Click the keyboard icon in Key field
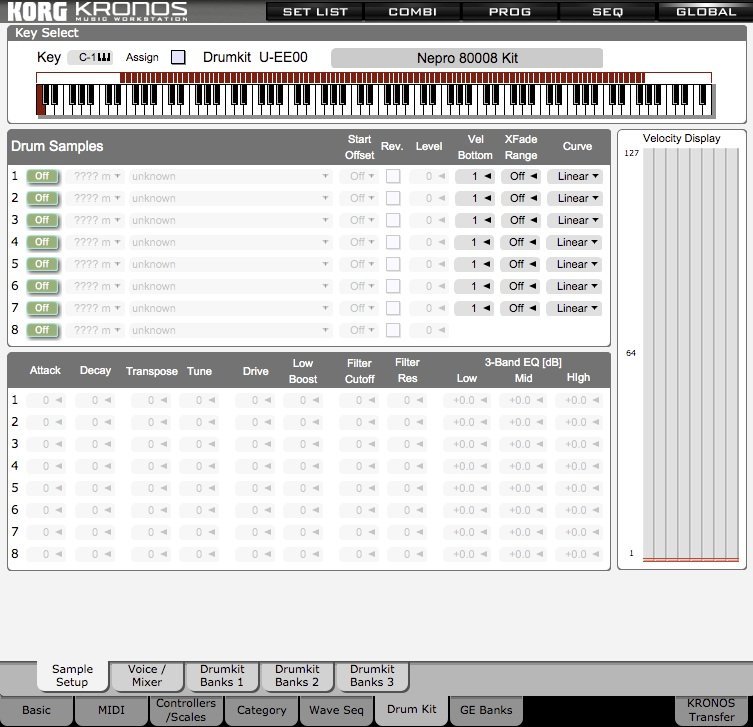This screenshot has width=753, height=727. pos(104,58)
